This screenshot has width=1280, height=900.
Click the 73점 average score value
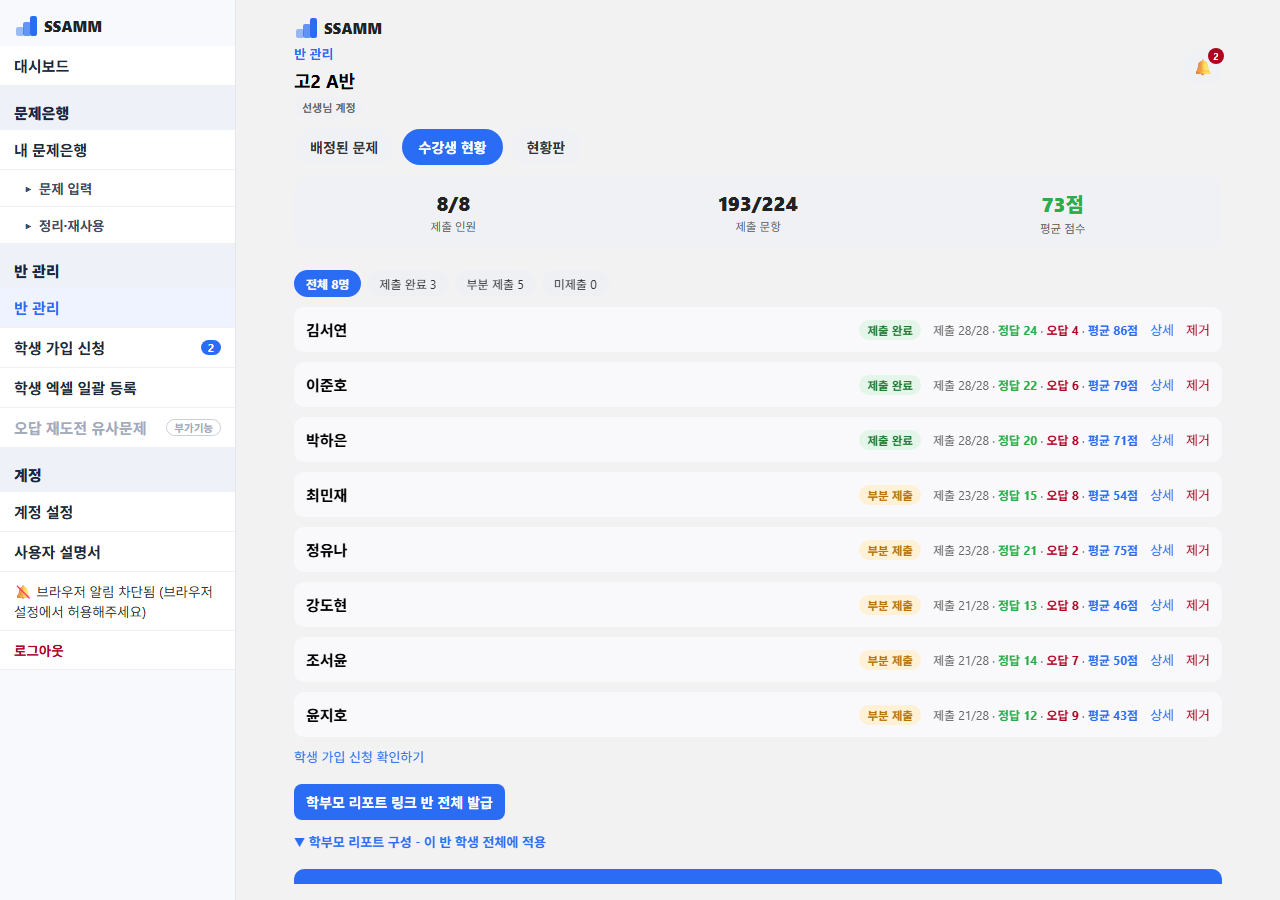point(1062,204)
